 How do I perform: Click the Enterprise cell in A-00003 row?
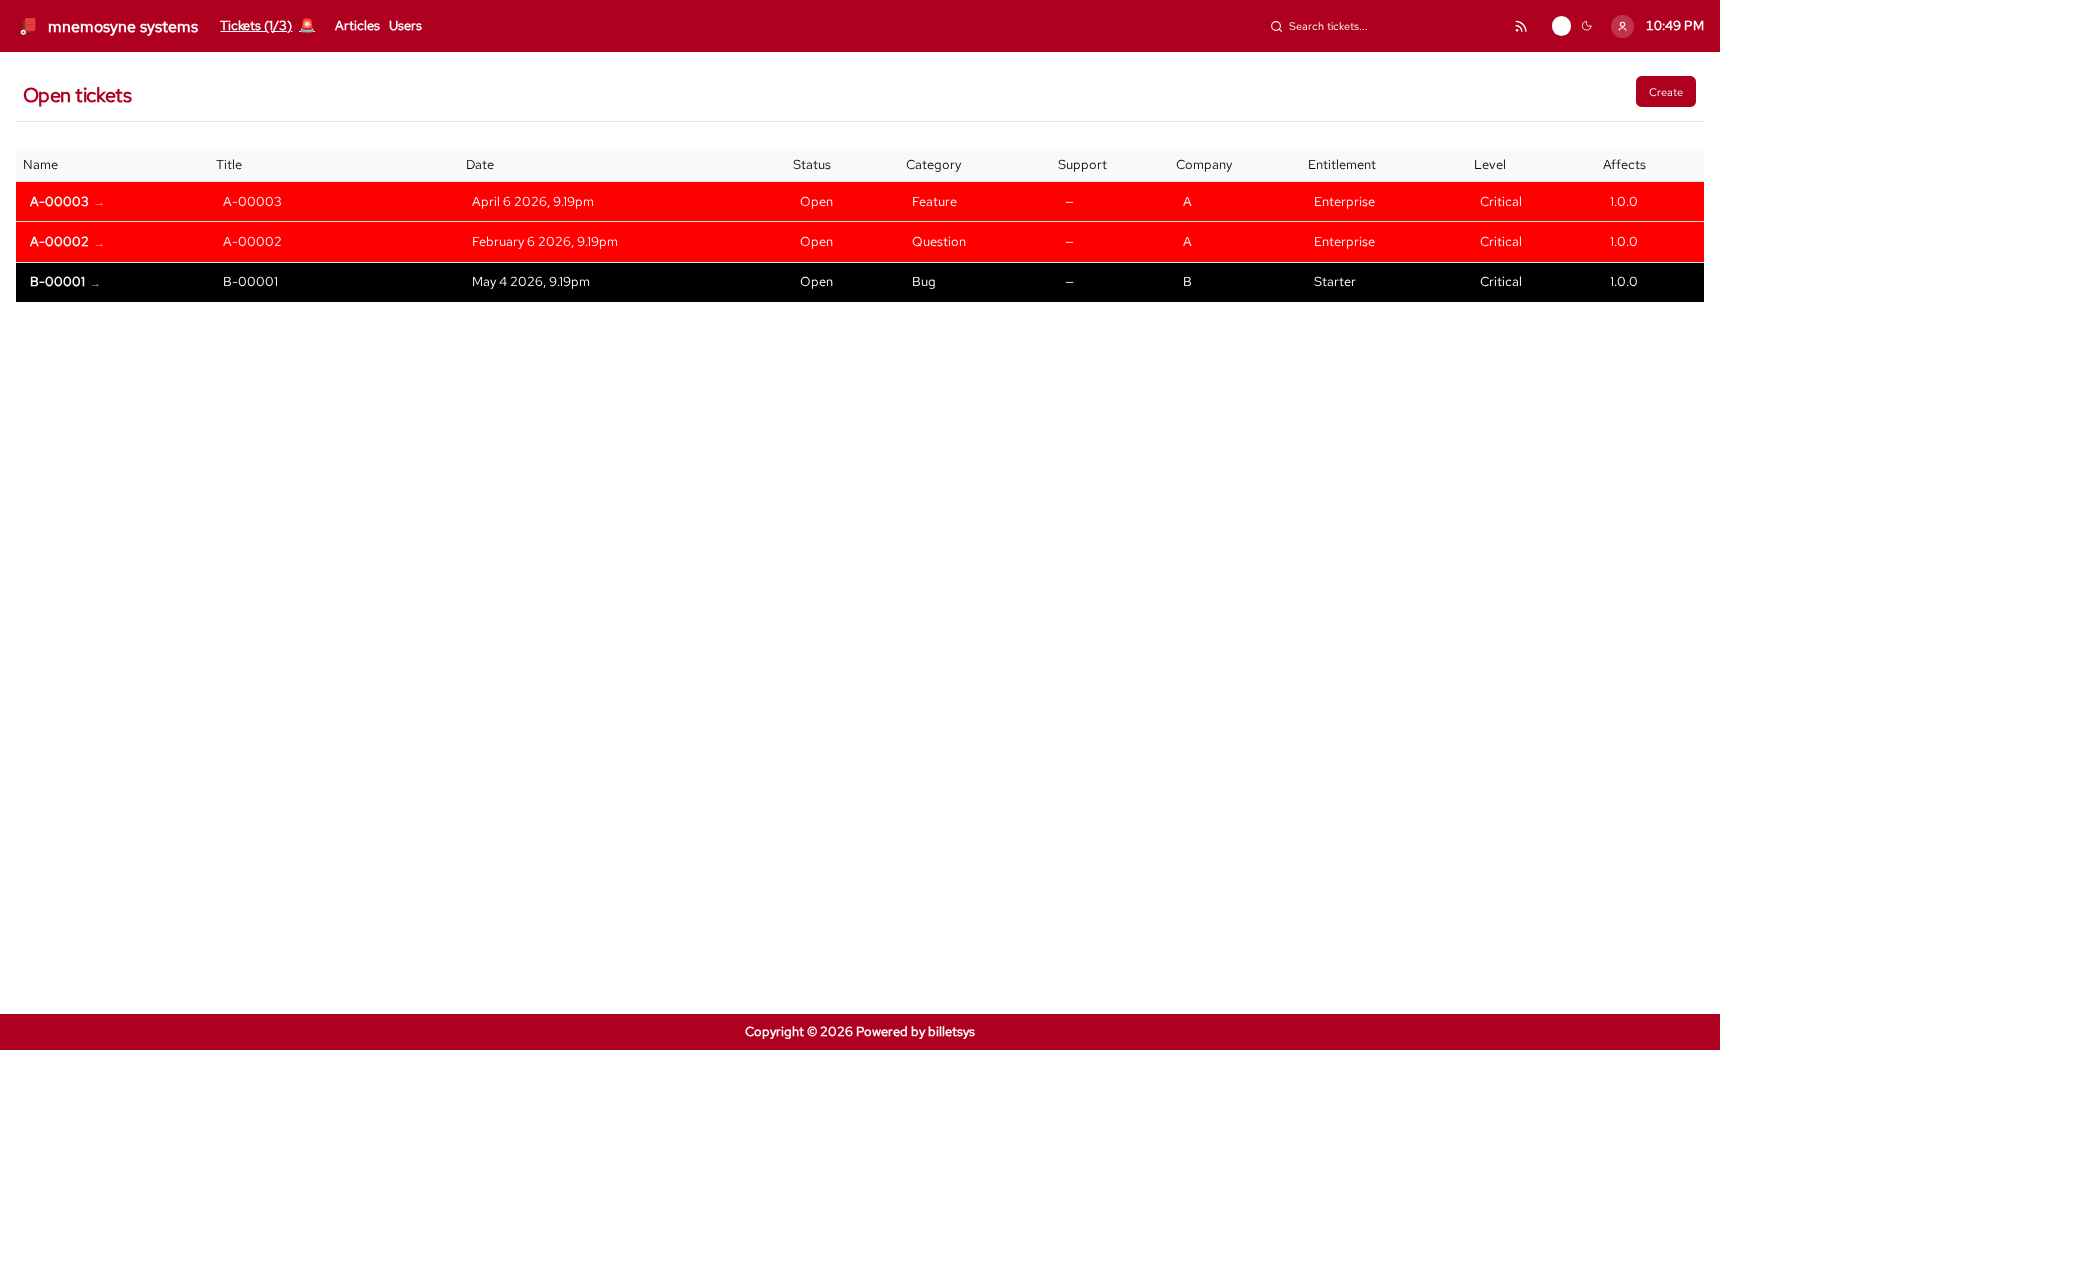coord(1344,202)
